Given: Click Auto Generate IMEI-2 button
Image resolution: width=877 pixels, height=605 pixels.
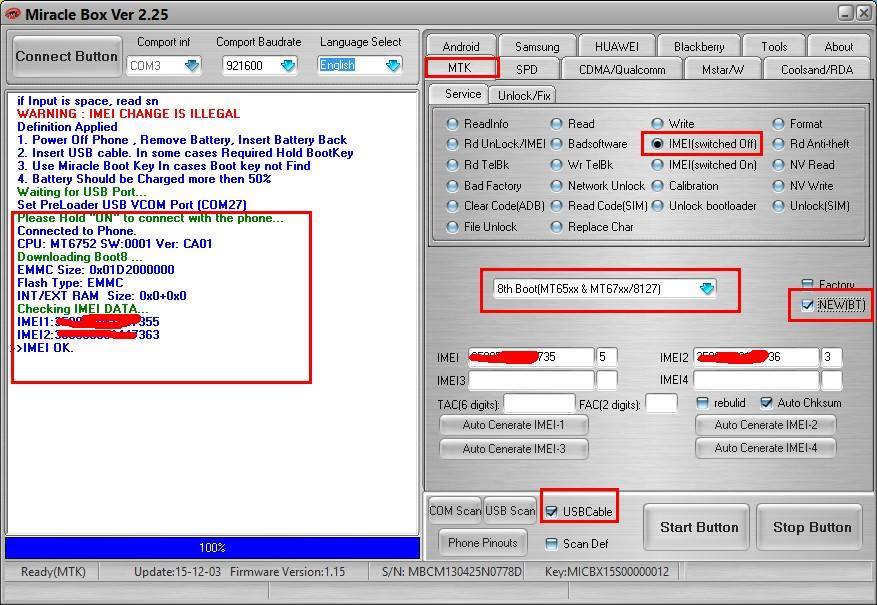Looking at the screenshot, I should pyautogui.click(x=766, y=425).
